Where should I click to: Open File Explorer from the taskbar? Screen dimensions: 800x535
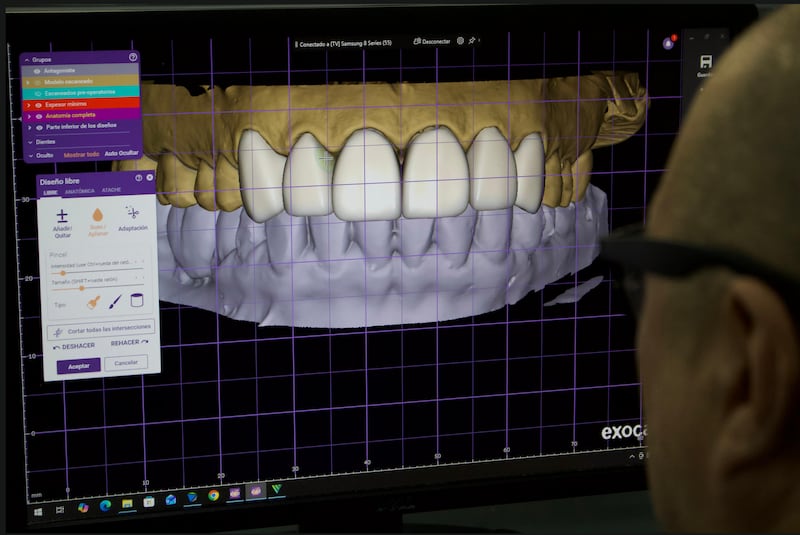pos(127,504)
